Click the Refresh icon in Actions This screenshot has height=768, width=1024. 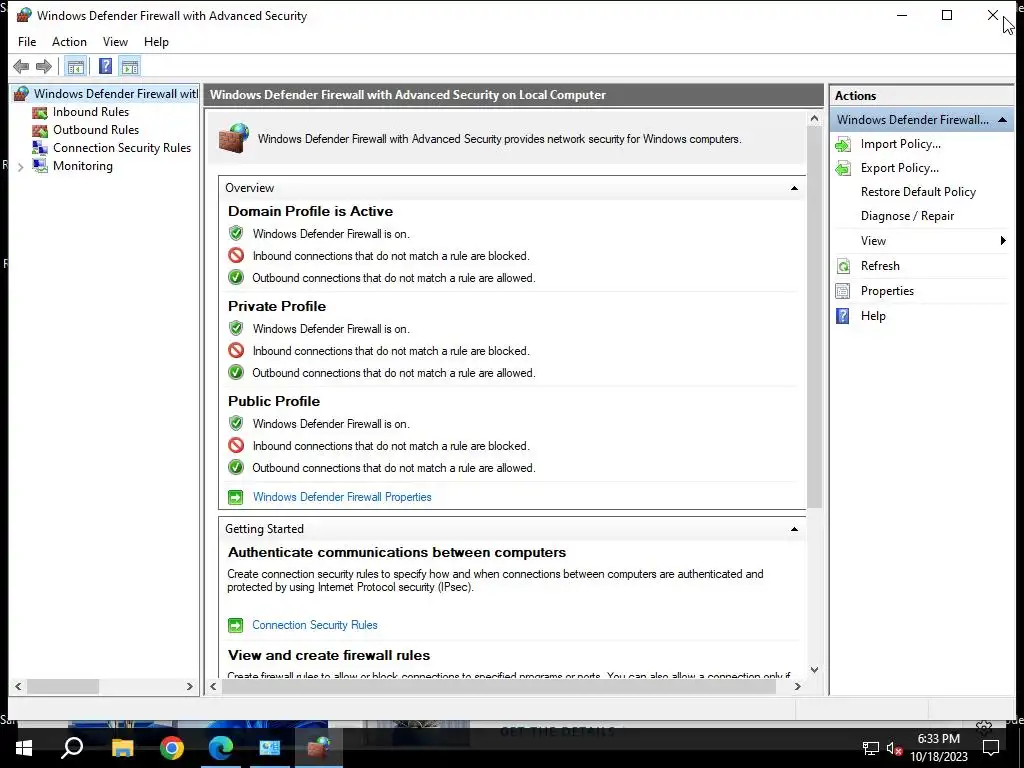[x=843, y=266]
